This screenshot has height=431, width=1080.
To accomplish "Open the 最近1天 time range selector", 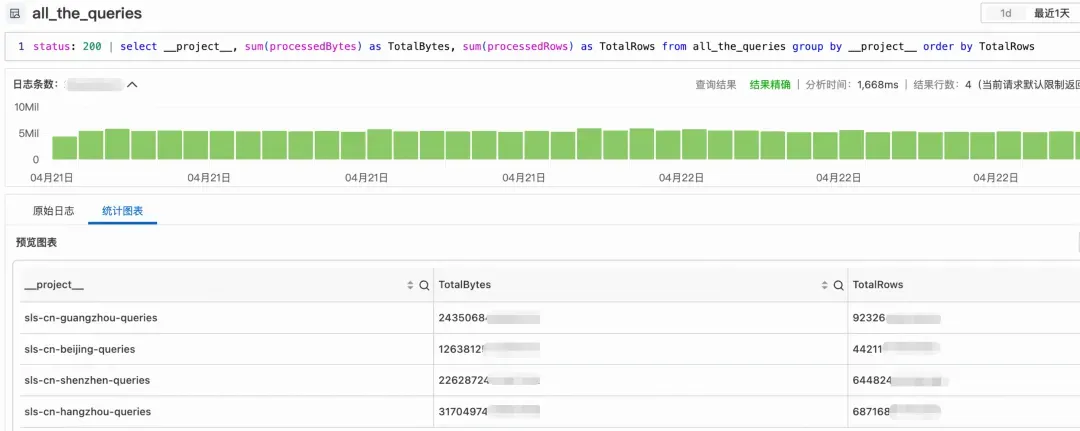I will pos(1051,13).
